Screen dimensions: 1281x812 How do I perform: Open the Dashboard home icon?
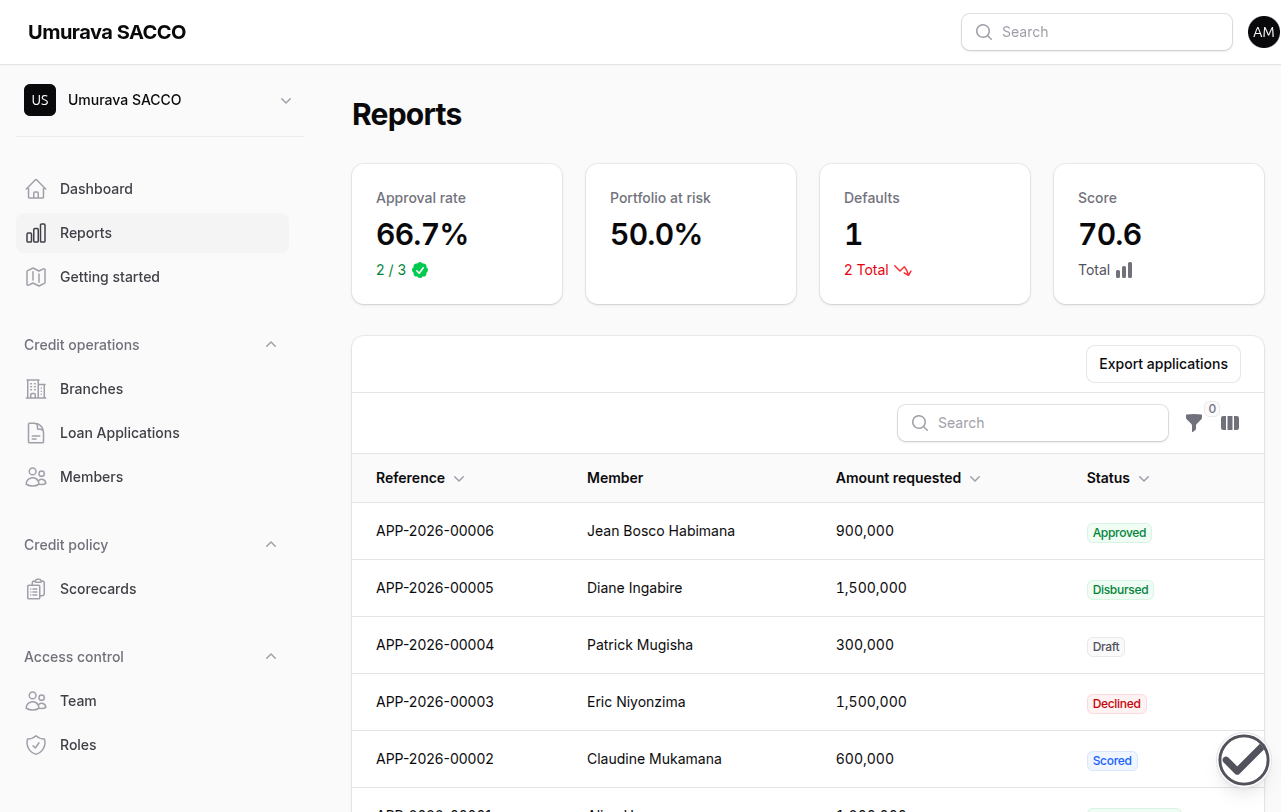click(x=36, y=189)
